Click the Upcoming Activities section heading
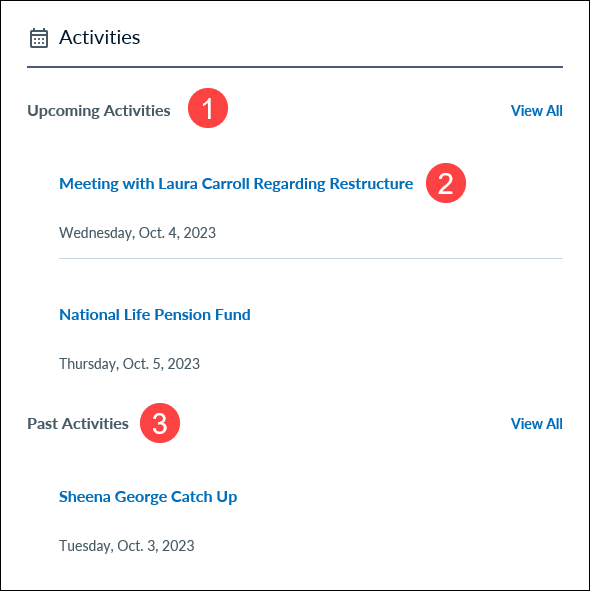The height and width of the screenshot is (591, 590). [x=99, y=111]
